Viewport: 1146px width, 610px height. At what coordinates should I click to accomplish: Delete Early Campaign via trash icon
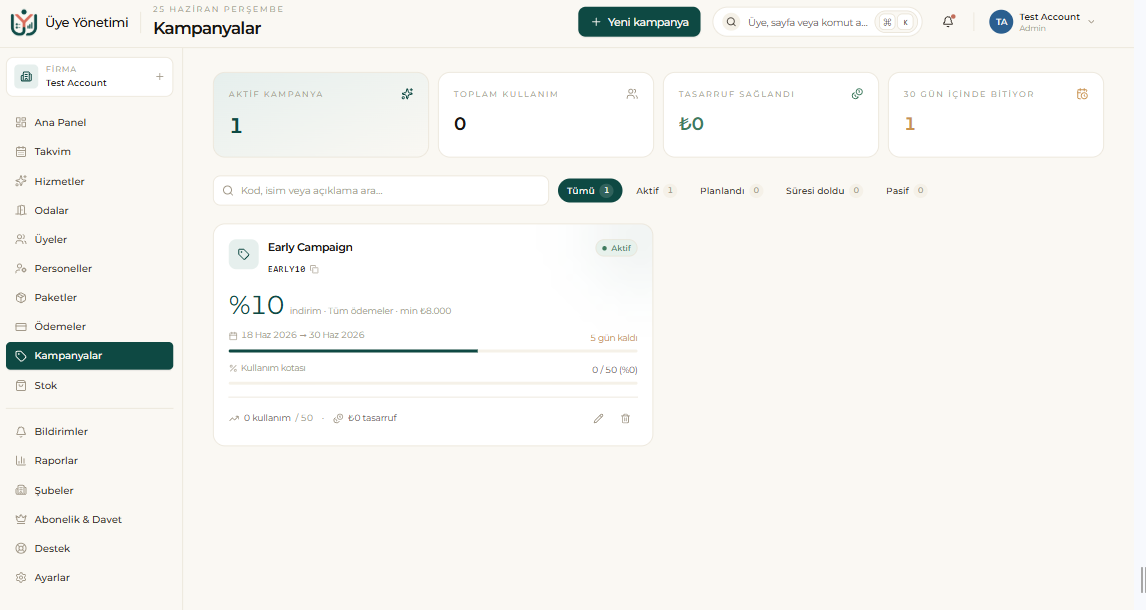click(x=626, y=419)
